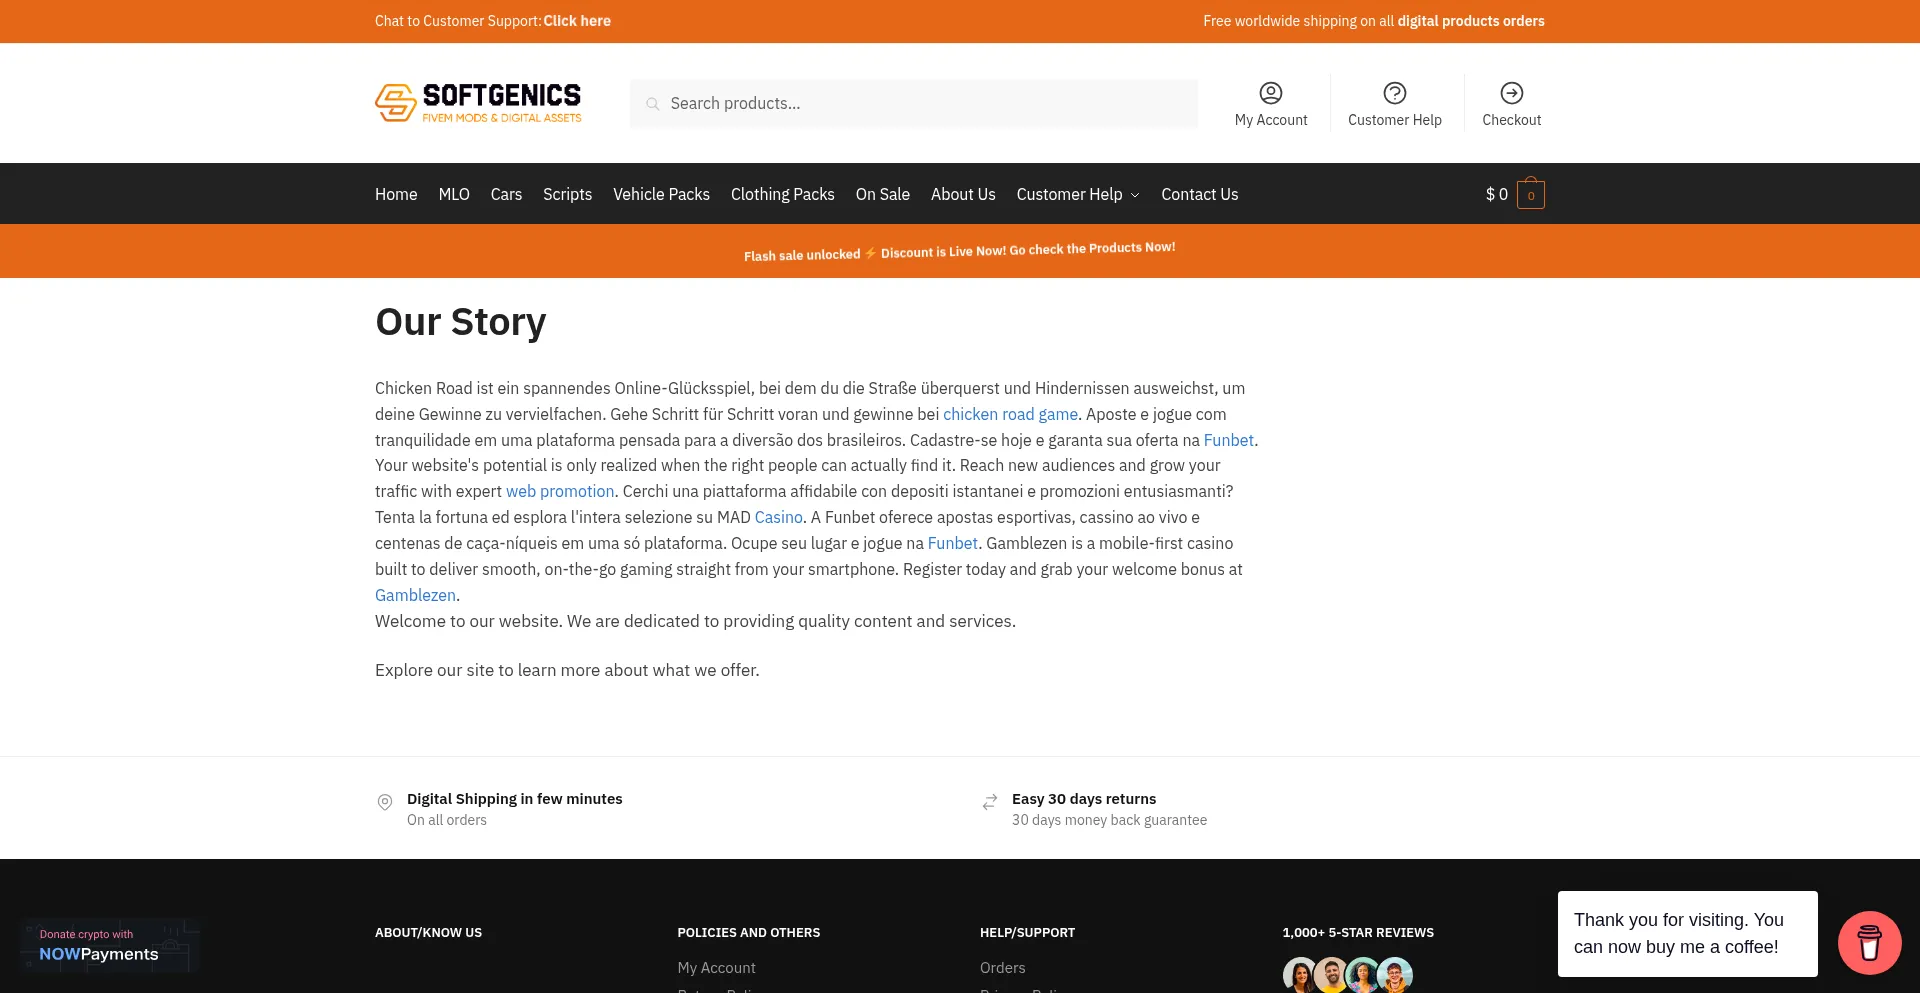The image size is (1920, 993).
Task: Click the 'Click here' support chat link
Action: tap(577, 21)
